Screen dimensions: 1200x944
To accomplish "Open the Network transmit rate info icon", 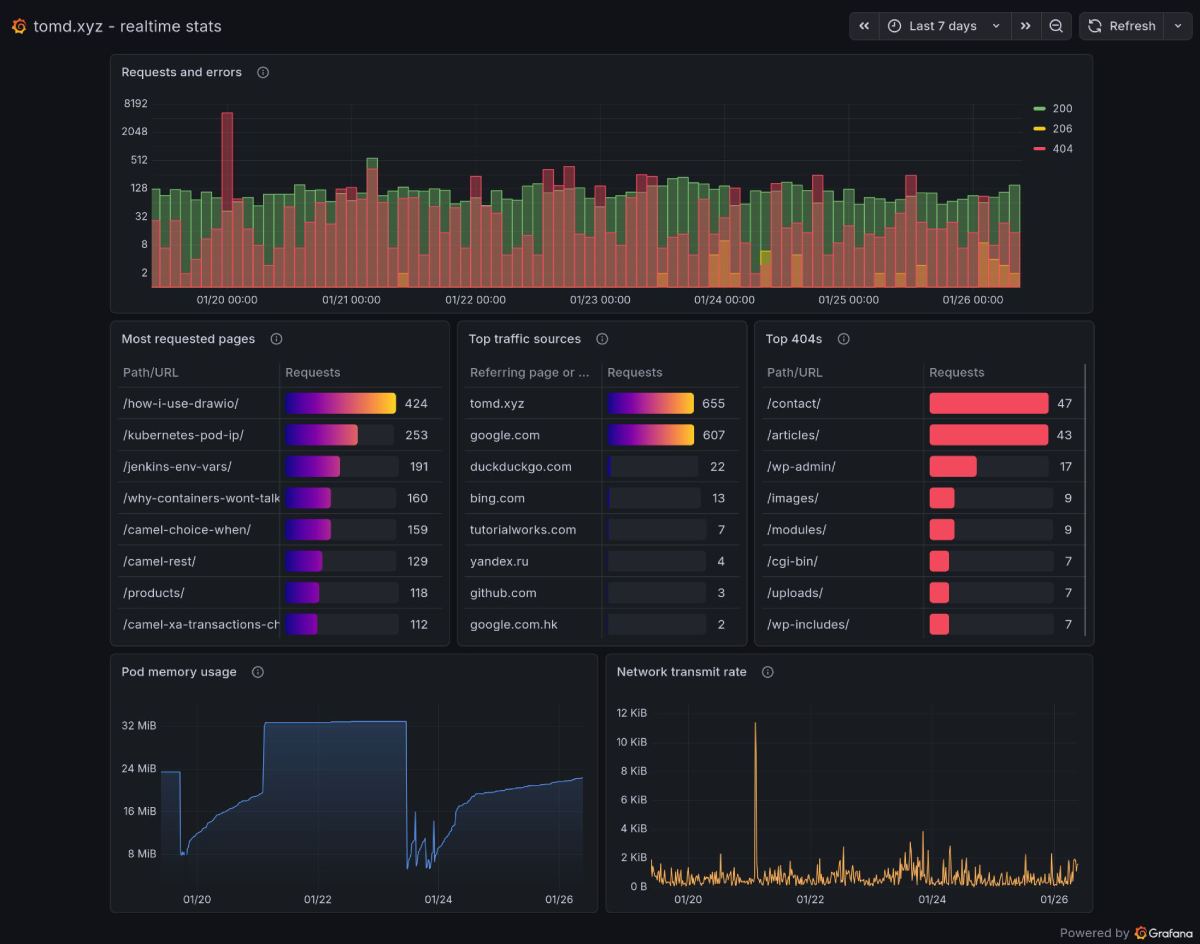I will 767,672.
